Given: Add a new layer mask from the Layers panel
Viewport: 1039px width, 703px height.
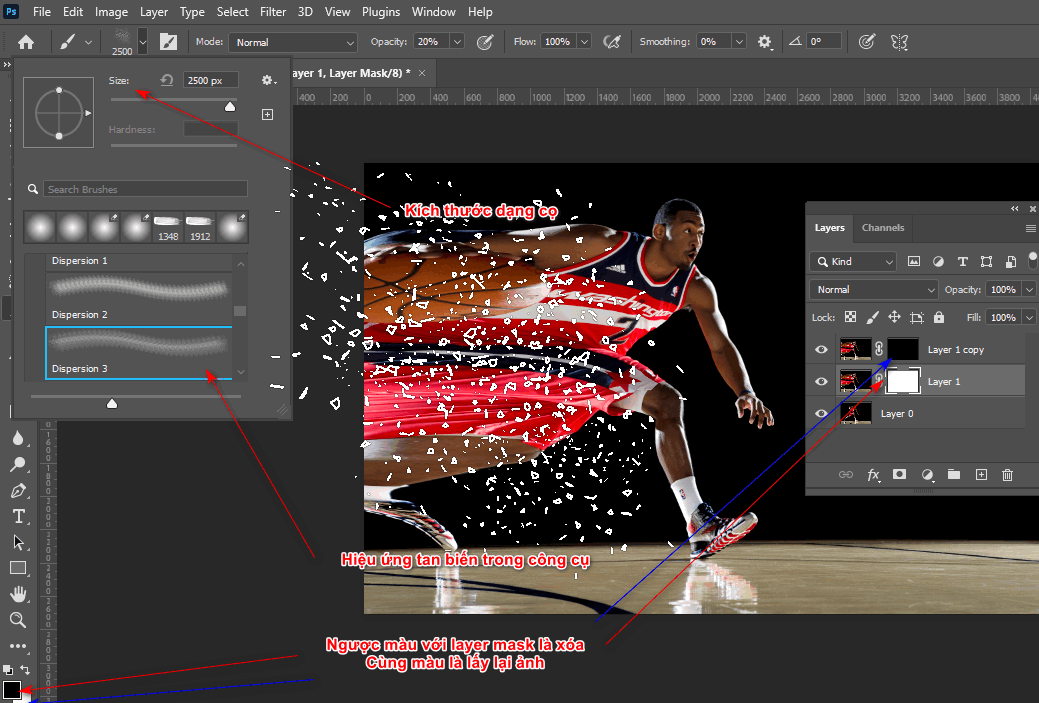Looking at the screenshot, I should [x=899, y=475].
